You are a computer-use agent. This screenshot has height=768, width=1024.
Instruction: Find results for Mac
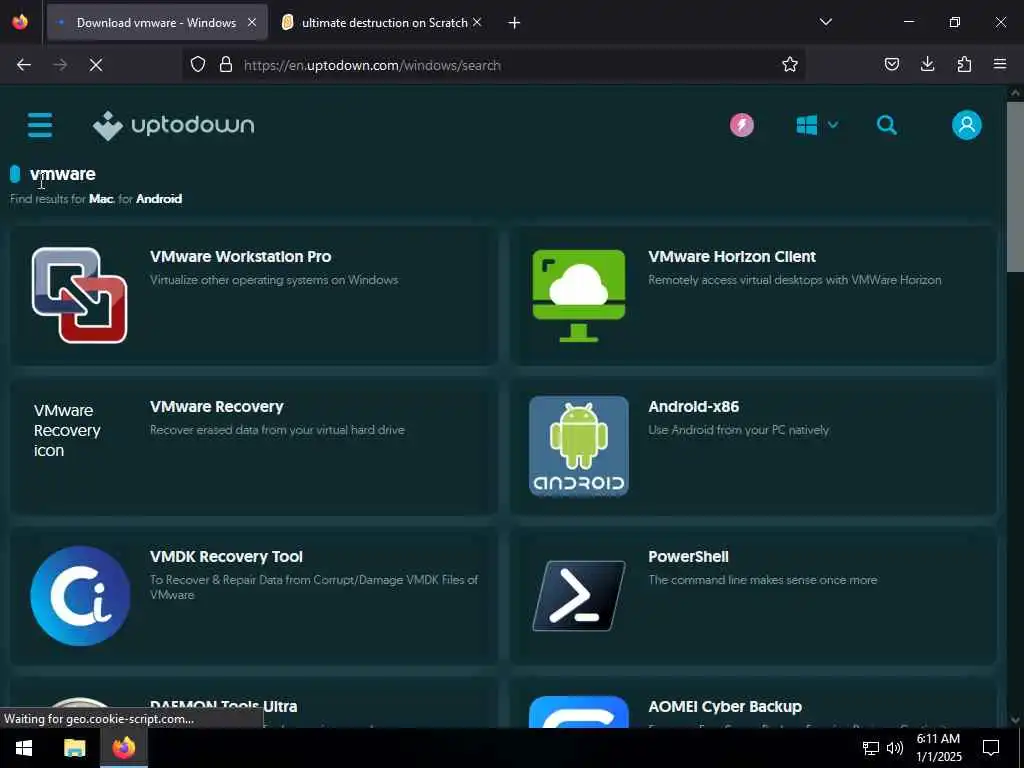click(101, 199)
